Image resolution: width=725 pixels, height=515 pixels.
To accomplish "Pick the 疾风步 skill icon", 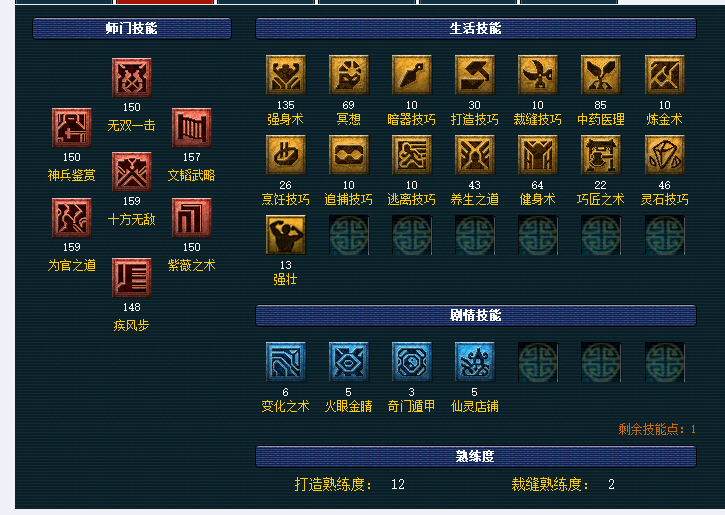I will tap(132, 277).
